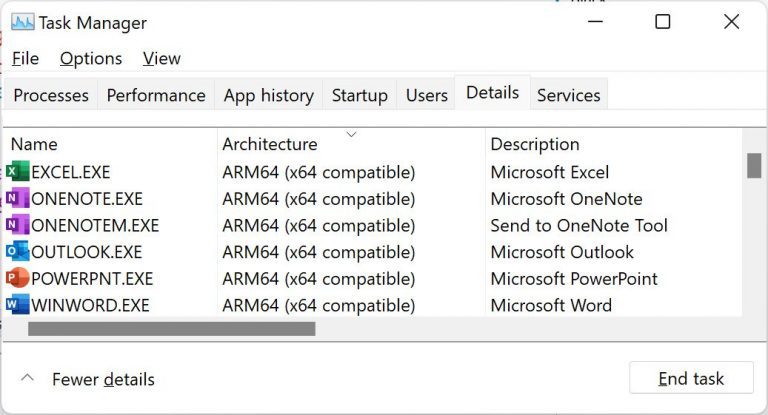Click the vertical scrollbar thumb

point(754,165)
